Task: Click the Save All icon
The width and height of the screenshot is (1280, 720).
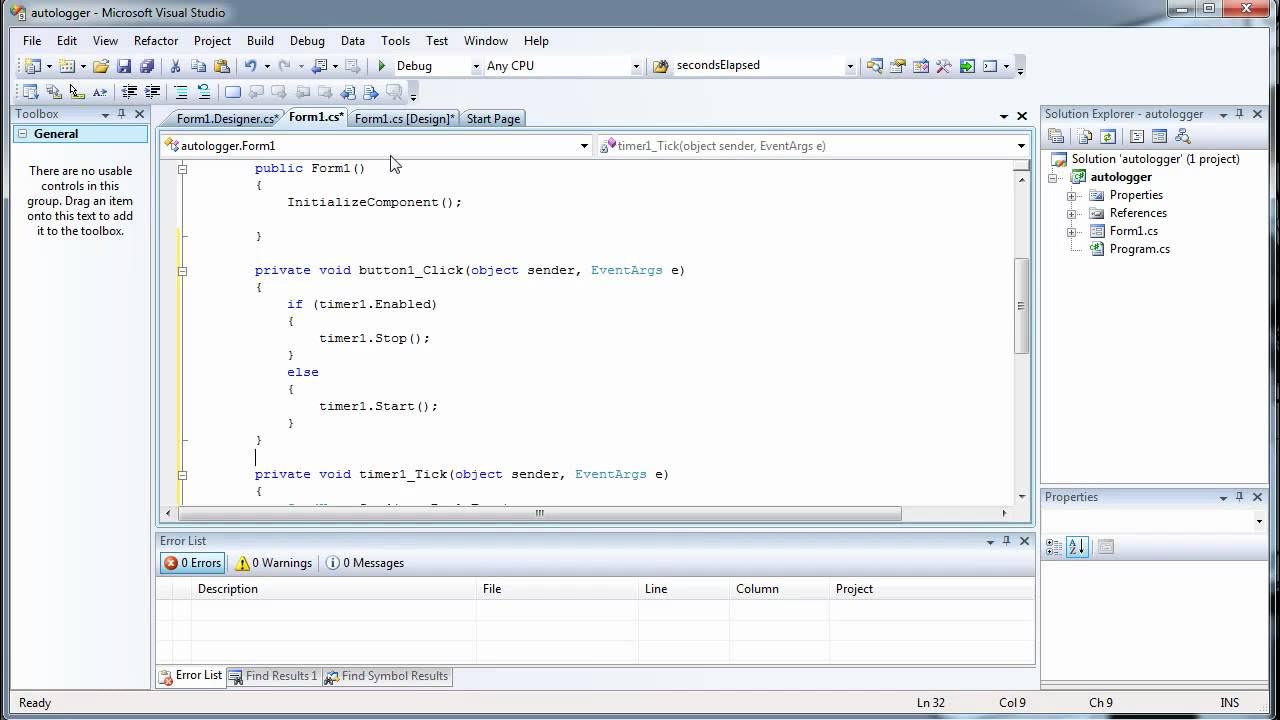Action: point(147,66)
